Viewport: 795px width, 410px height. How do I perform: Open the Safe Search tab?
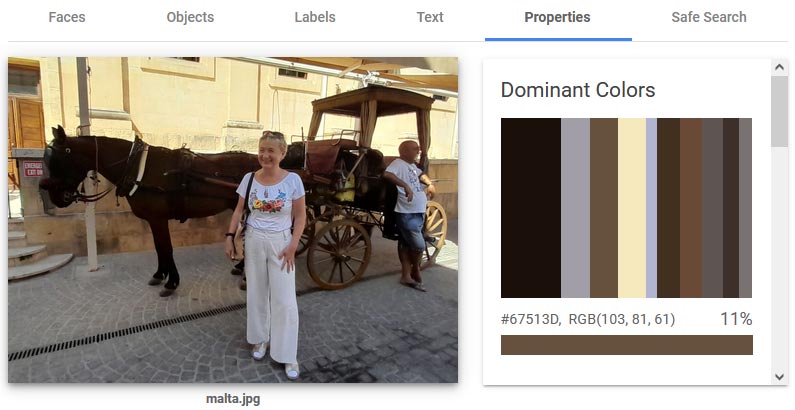(709, 17)
